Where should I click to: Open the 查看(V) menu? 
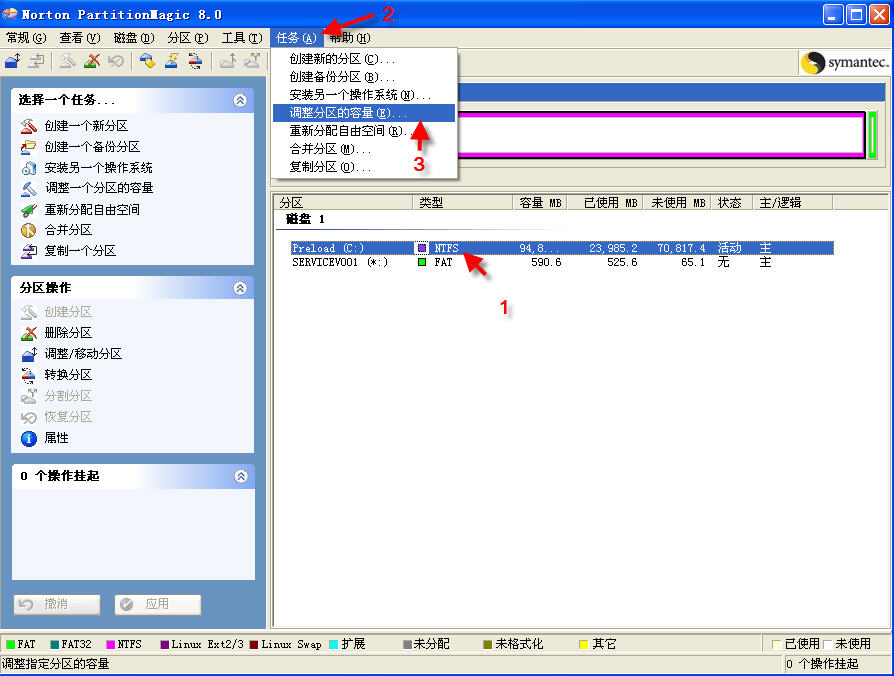point(80,38)
